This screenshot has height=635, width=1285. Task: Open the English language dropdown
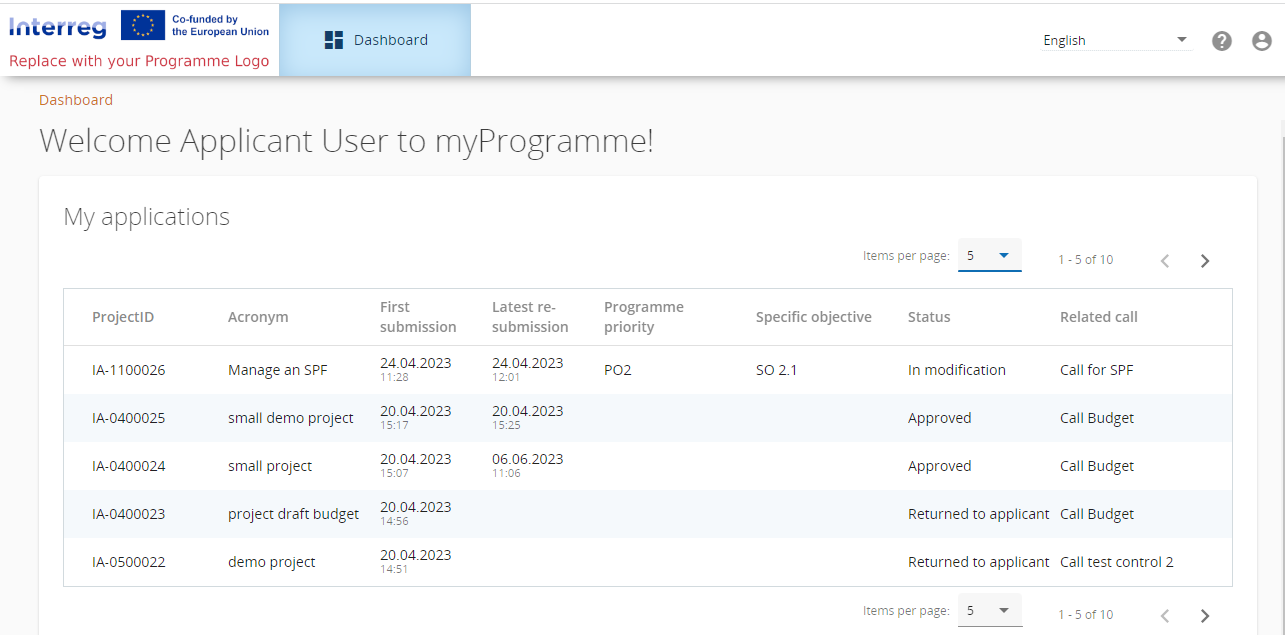click(1115, 41)
